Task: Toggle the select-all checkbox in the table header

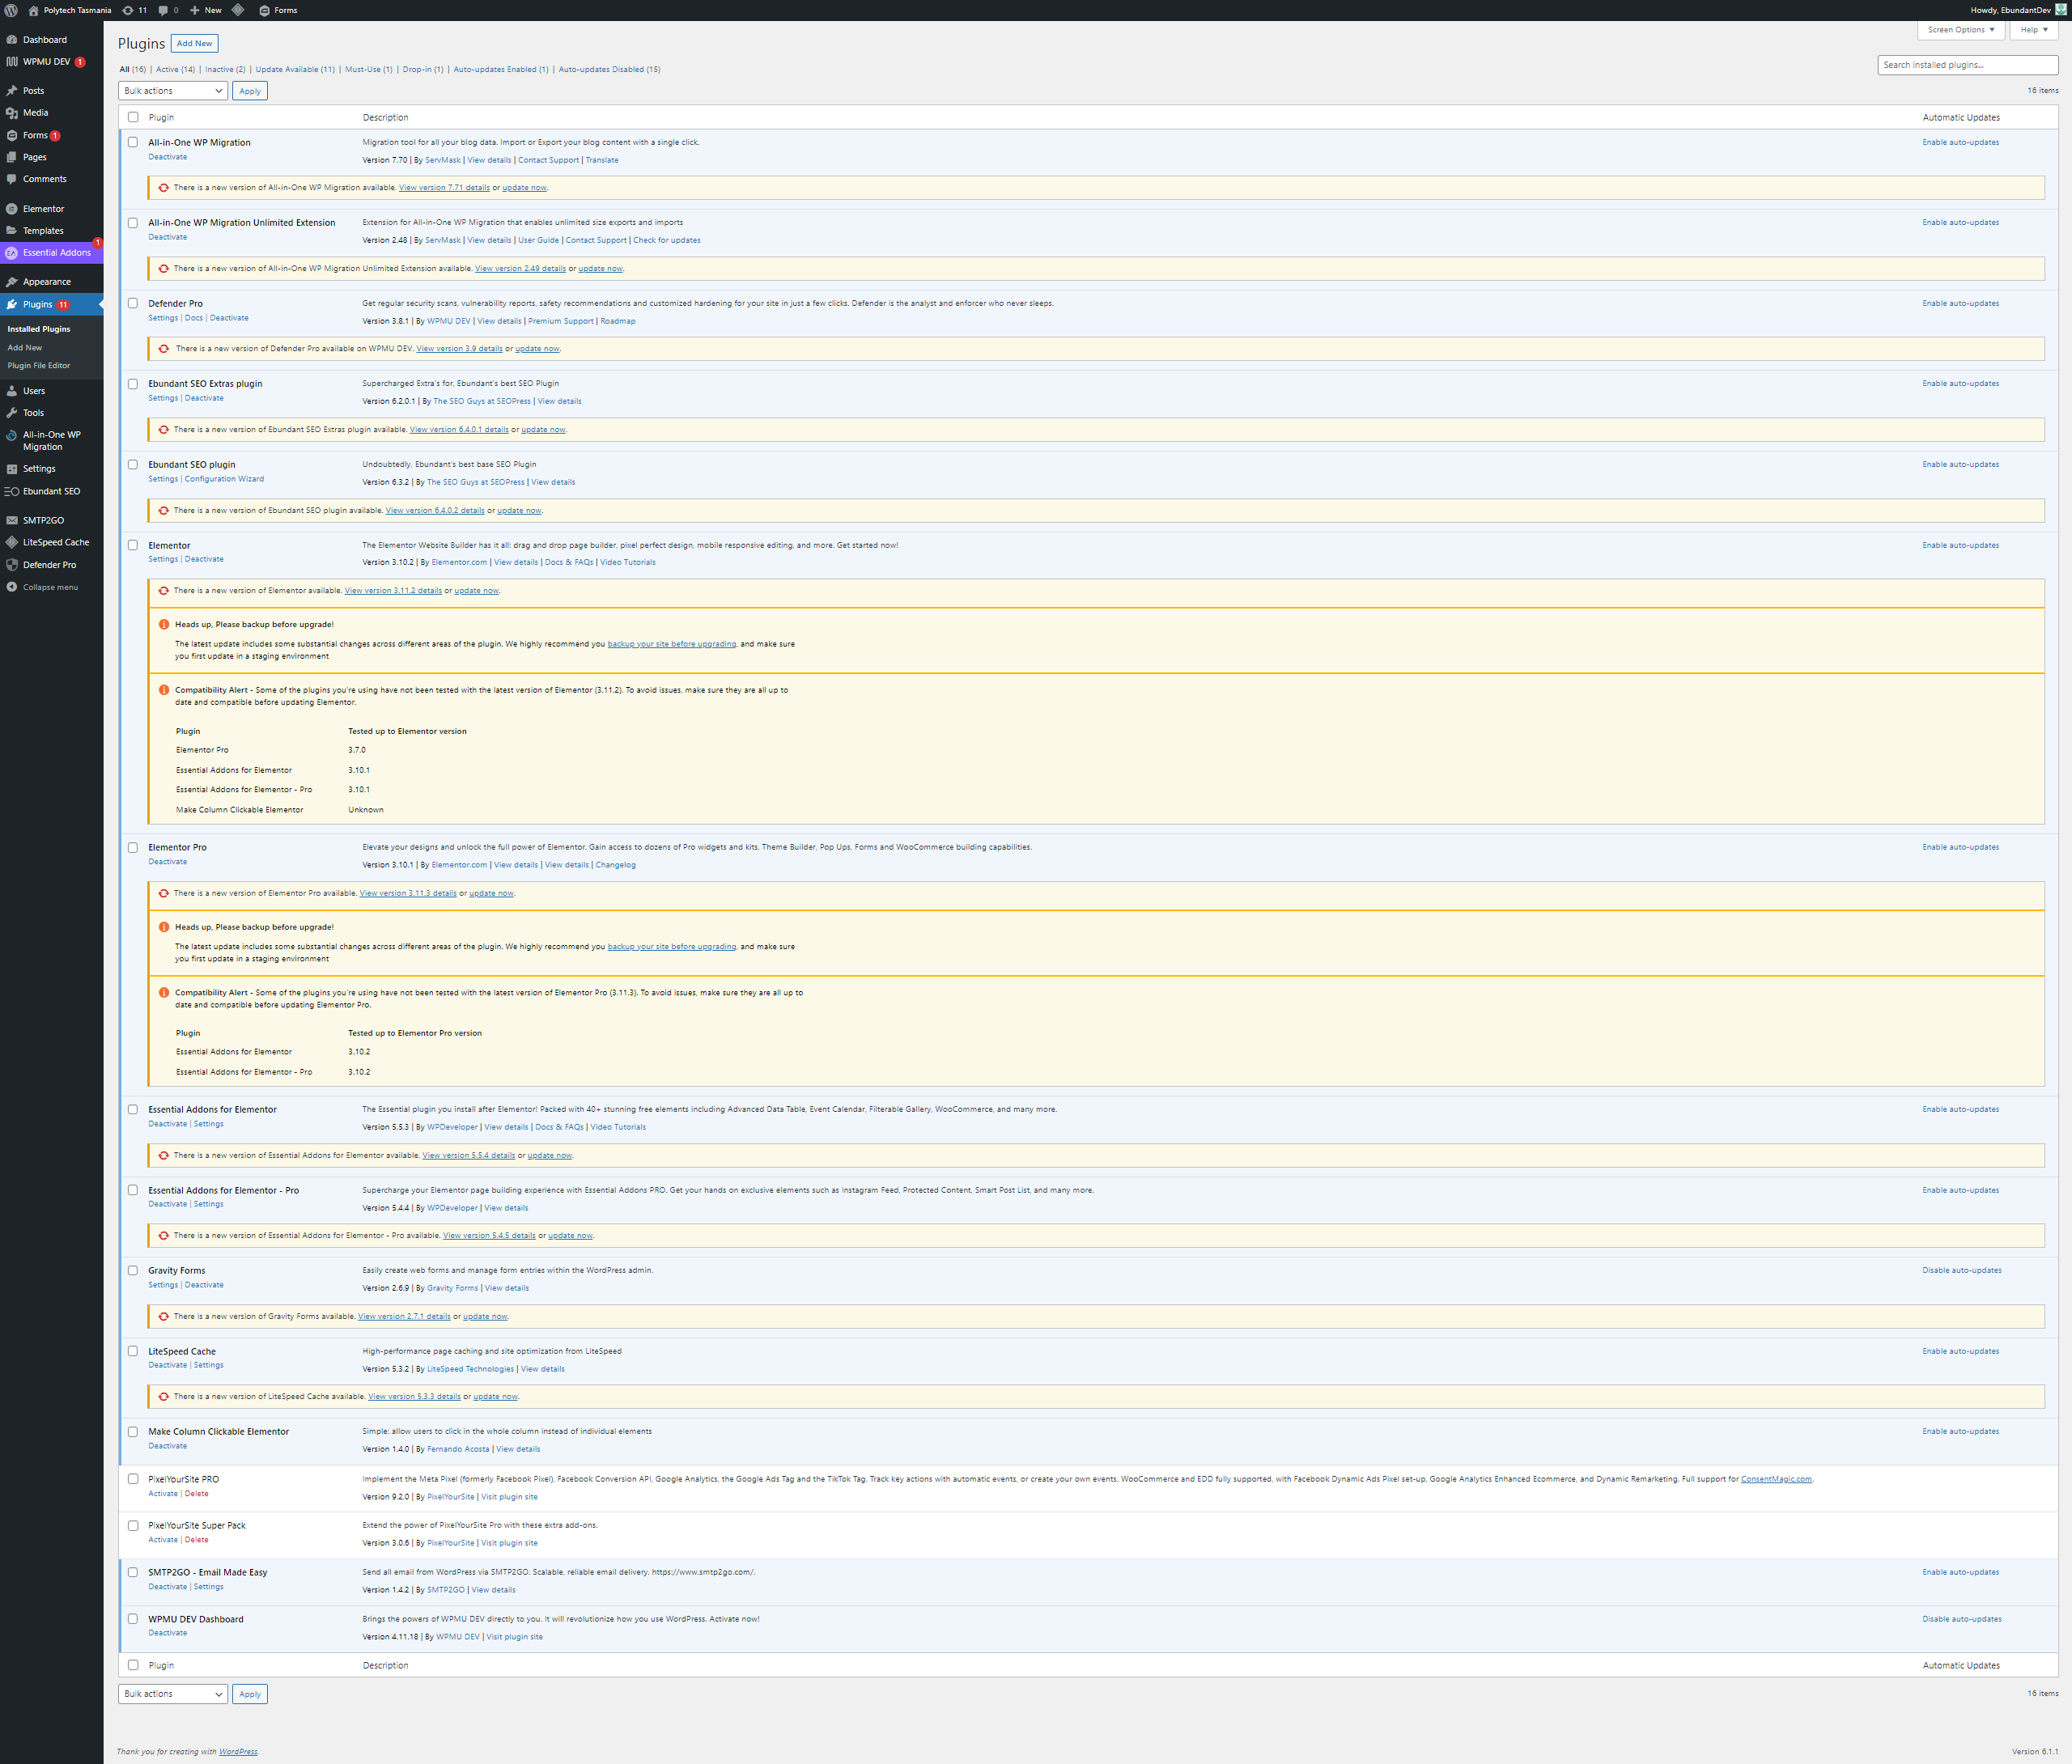Action: tap(133, 117)
